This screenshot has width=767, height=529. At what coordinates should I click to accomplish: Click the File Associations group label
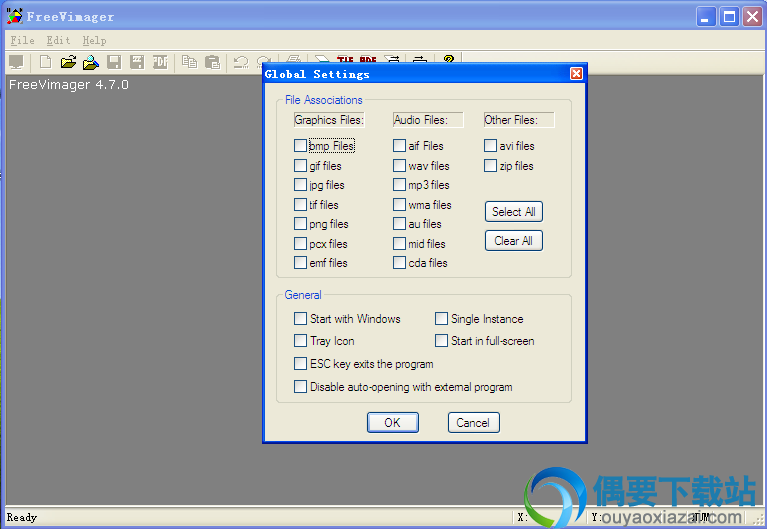pyautogui.click(x=323, y=100)
